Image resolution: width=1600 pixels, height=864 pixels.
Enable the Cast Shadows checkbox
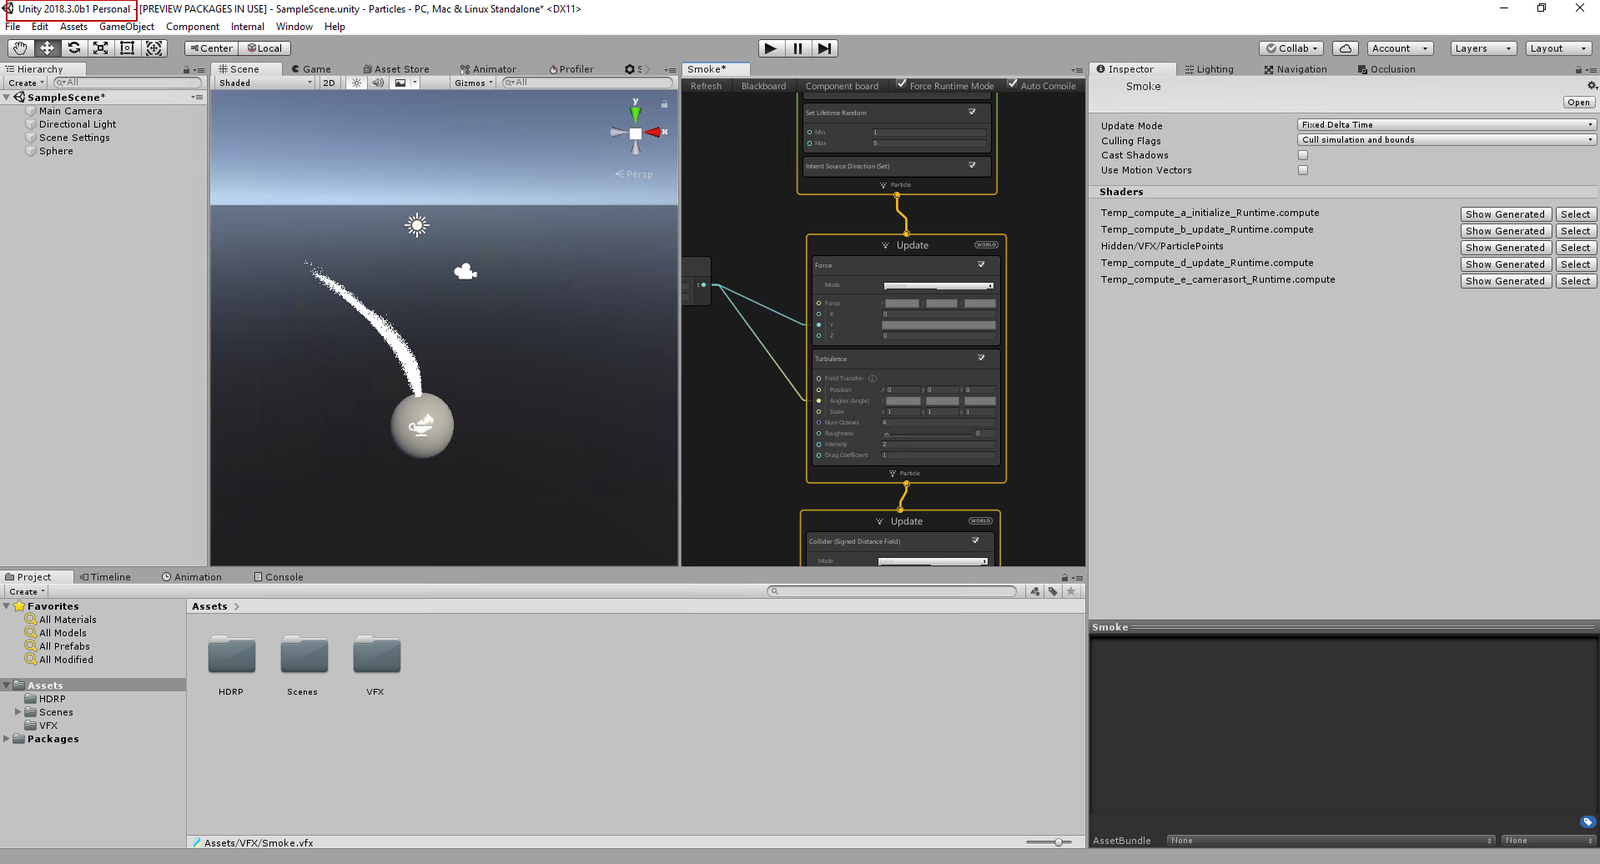(1303, 155)
